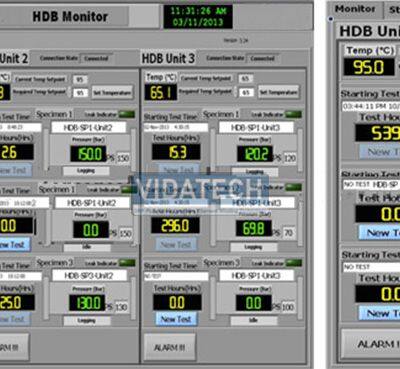Click Logging status under 69.8 pressure
This screenshot has width=400, height=369.
pos(254,247)
